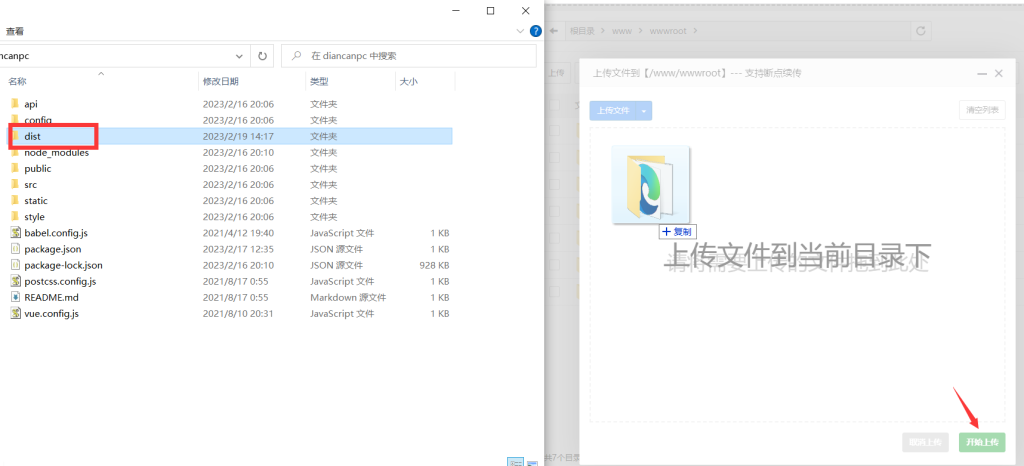Viewport: 1024px width, 466px height.
Task: Click the 开始上传 button
Action: 981,441
